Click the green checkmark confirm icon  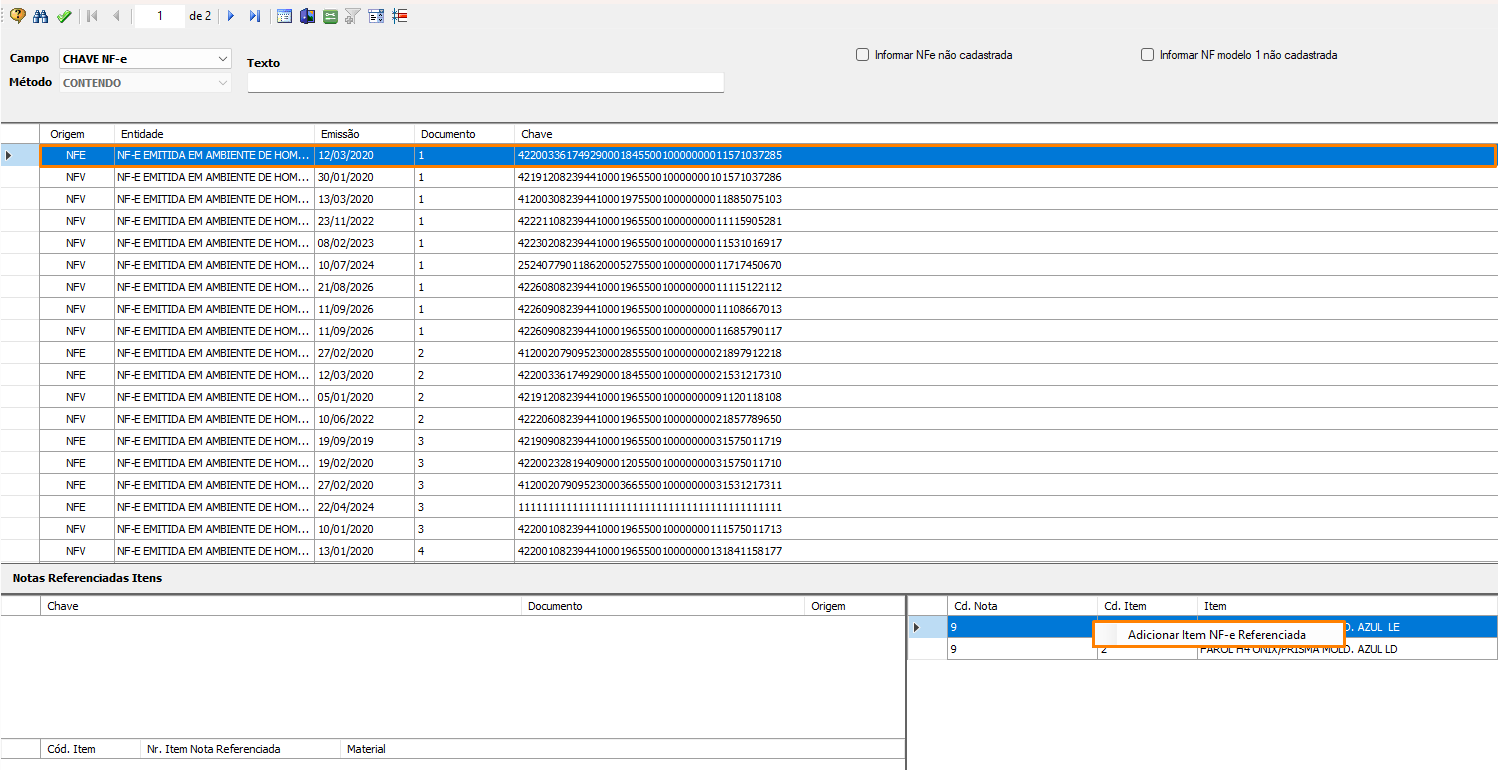64,16
